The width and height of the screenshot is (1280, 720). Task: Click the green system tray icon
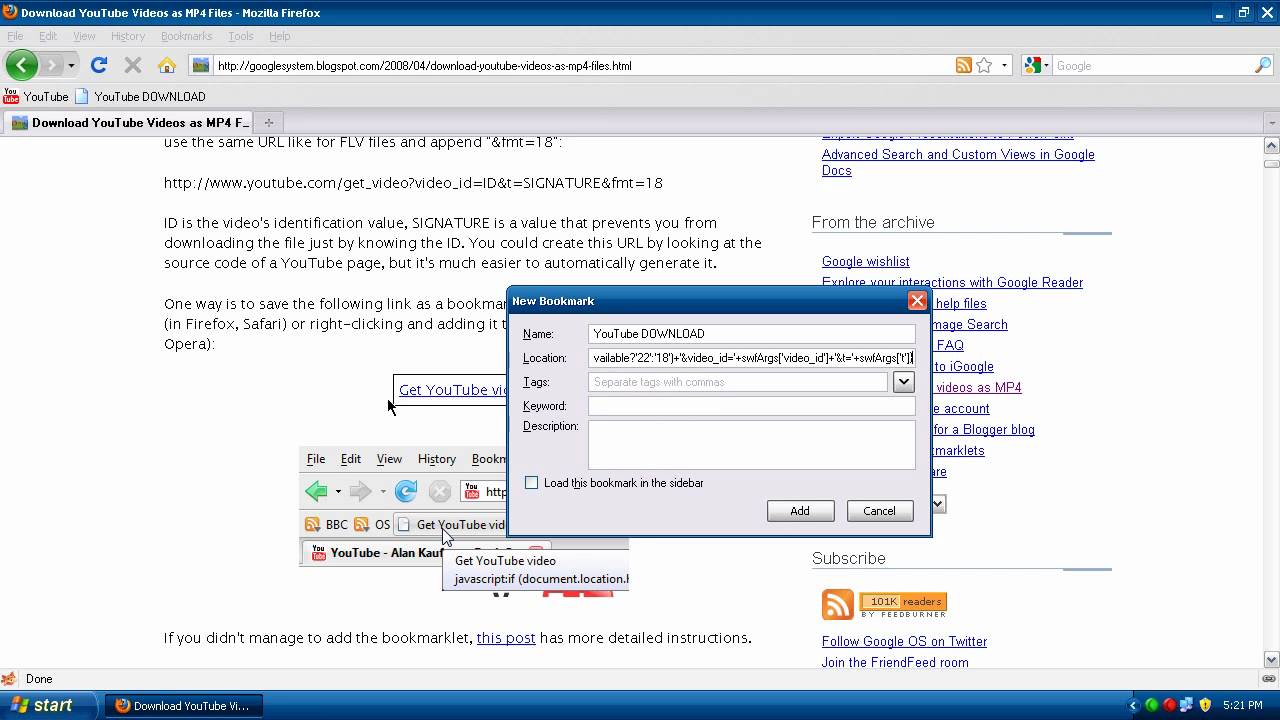(x=1152, y=705)
